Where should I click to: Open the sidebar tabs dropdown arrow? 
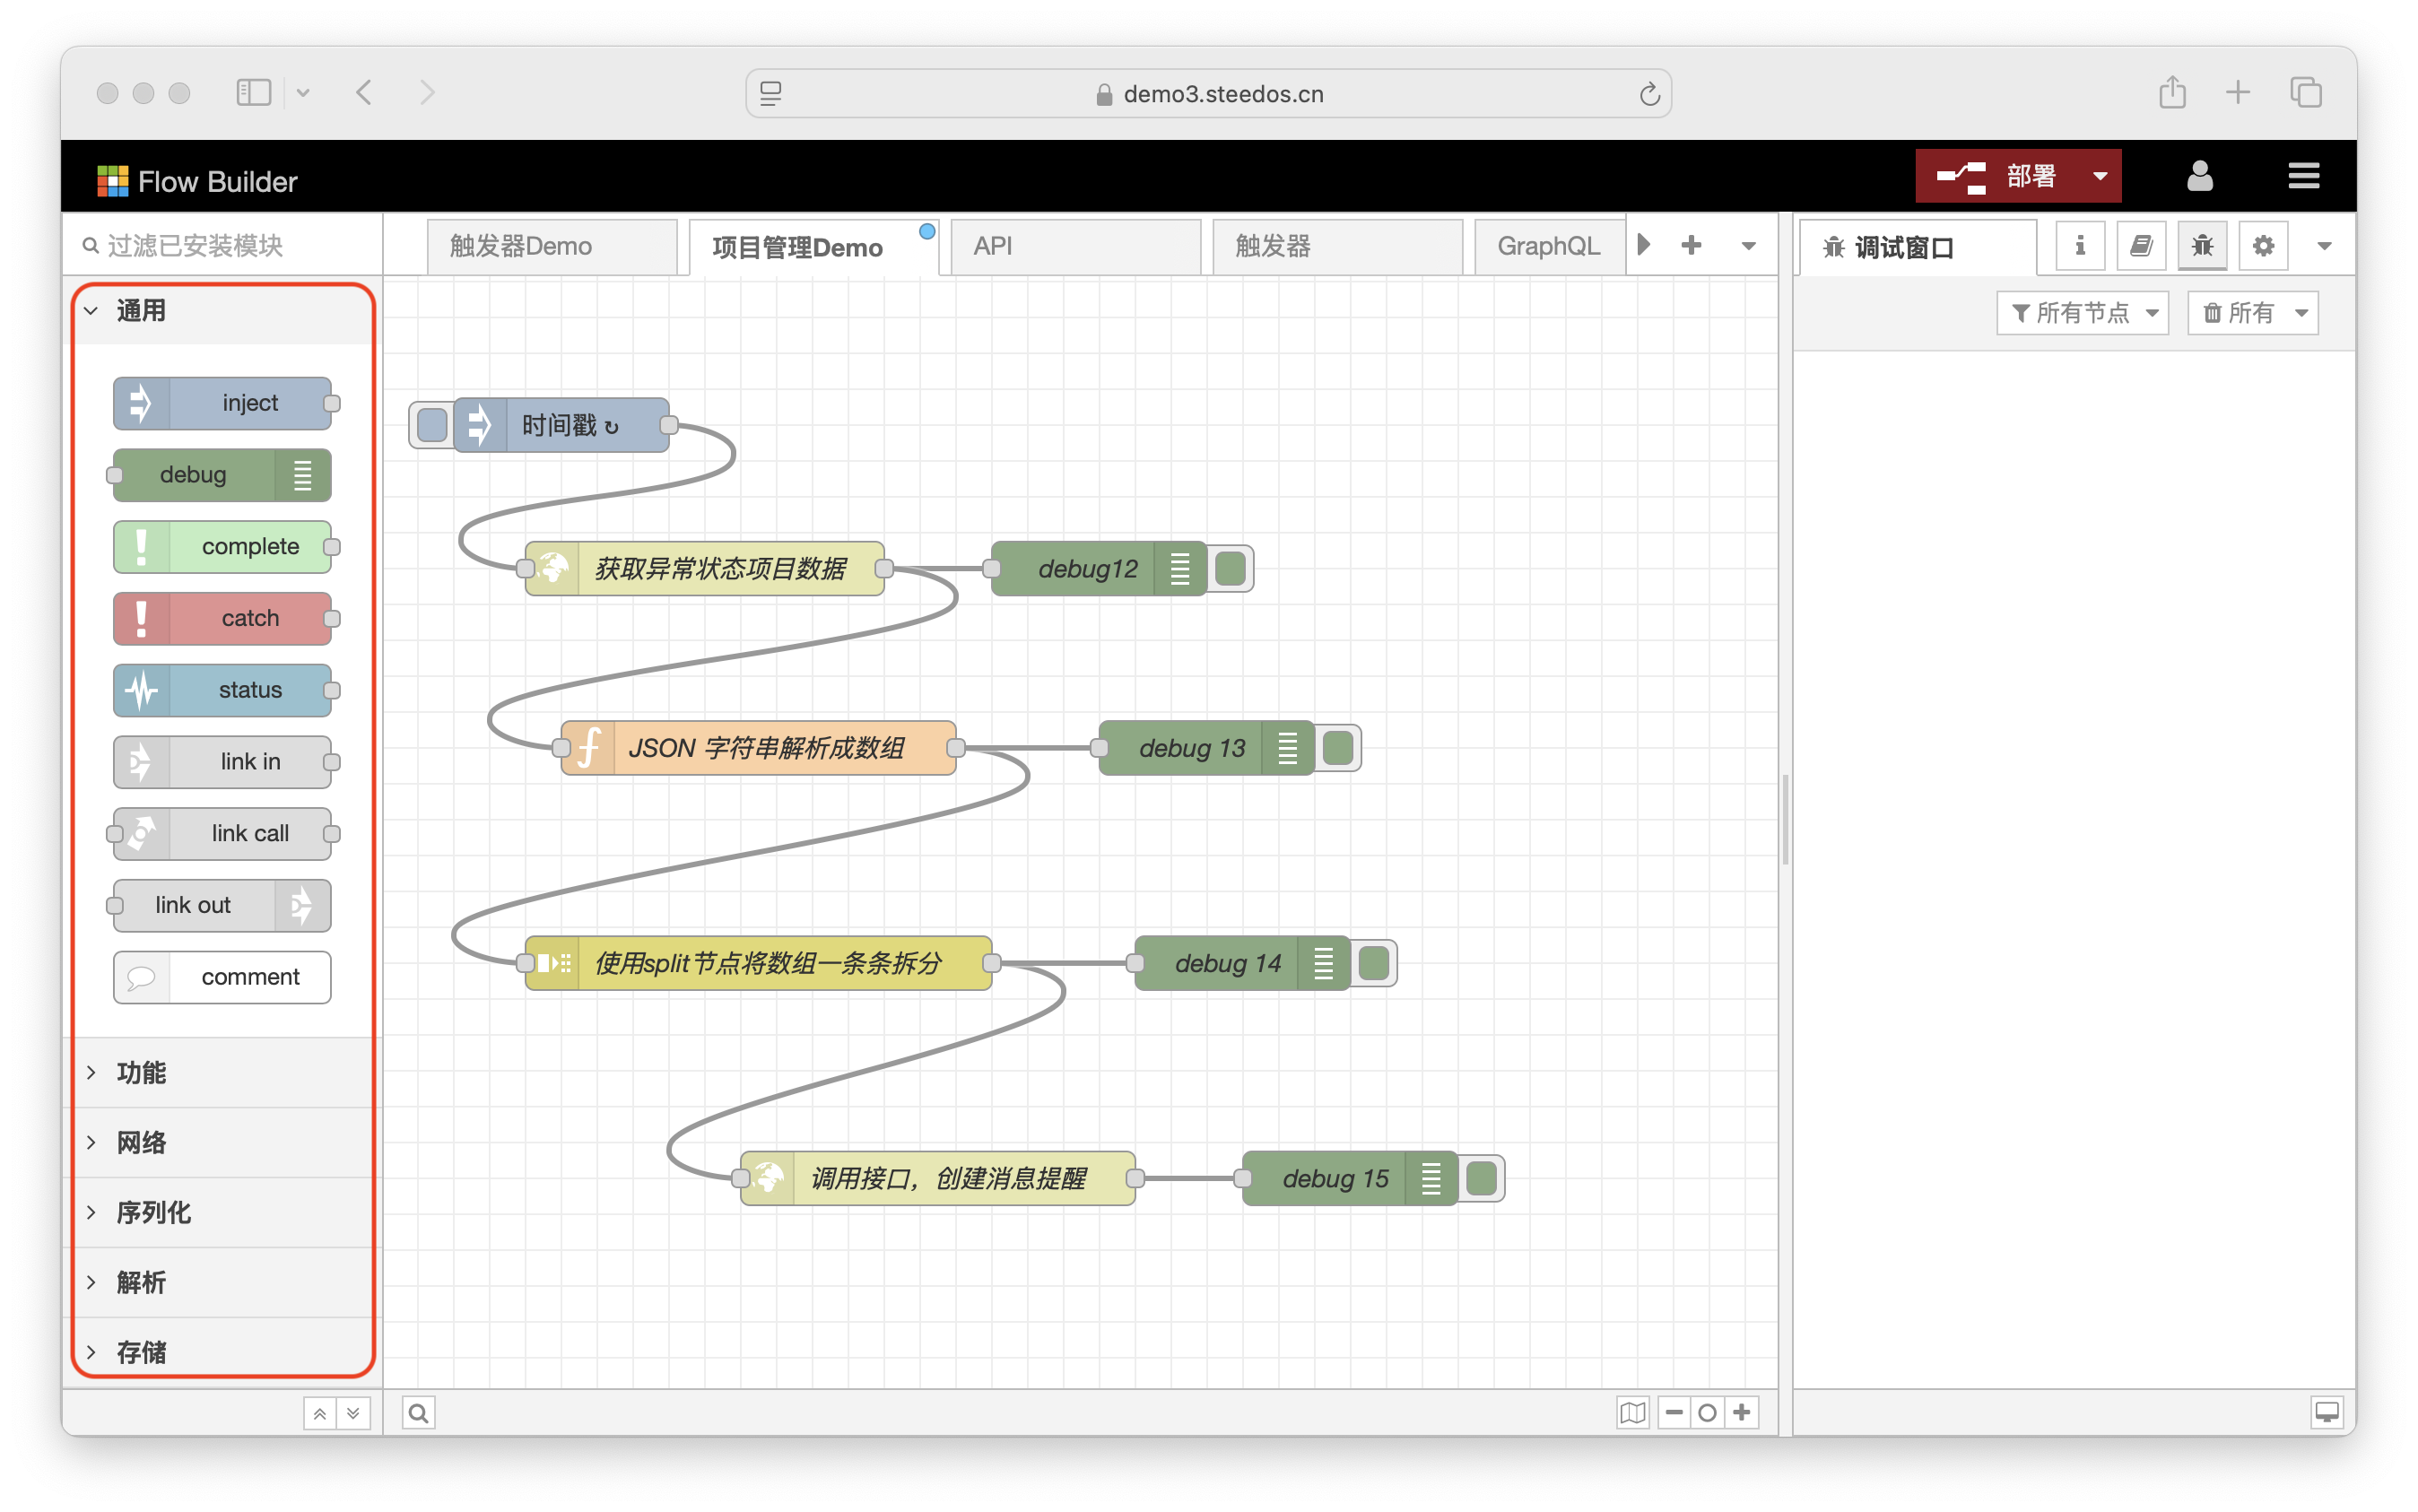click(x=2324, y=246)
